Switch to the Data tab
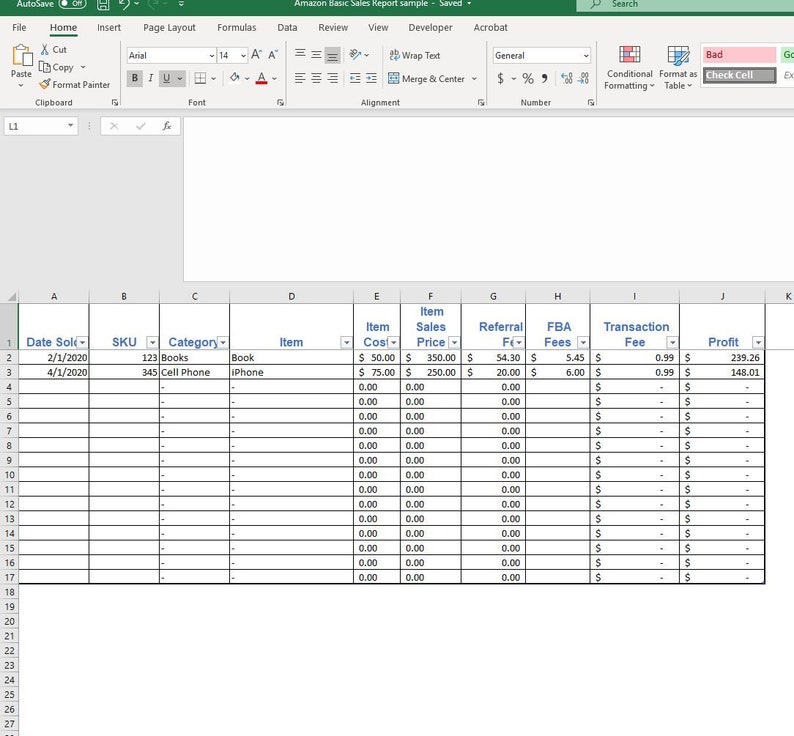 287,27
